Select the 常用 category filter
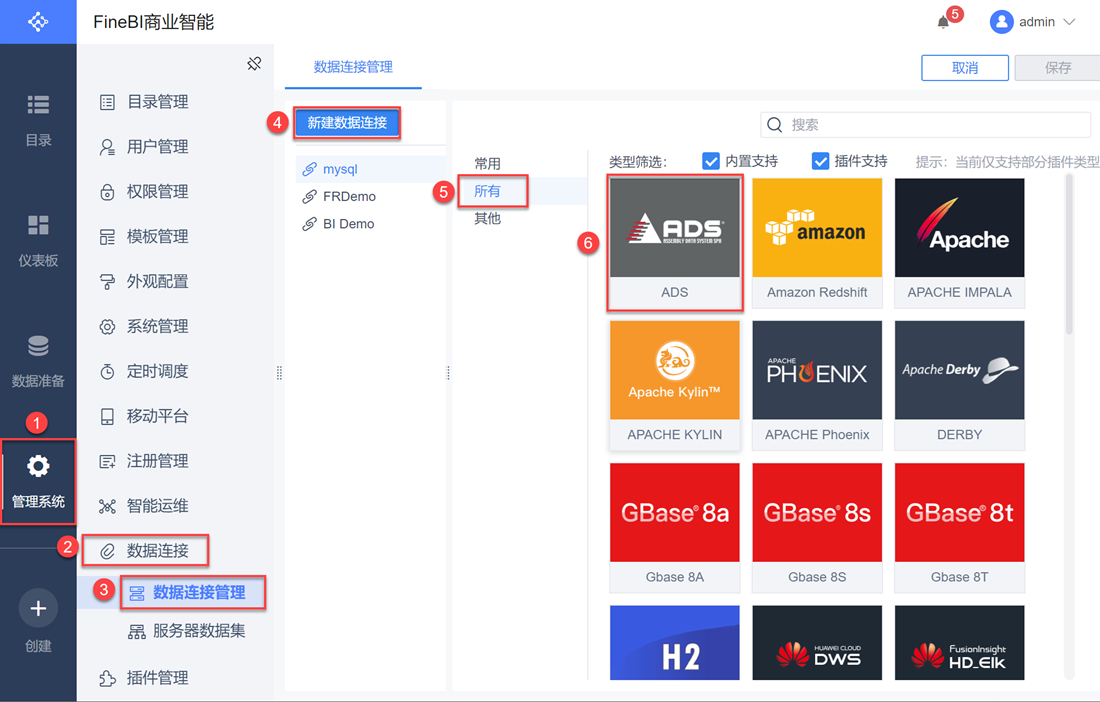 [488, 163]
